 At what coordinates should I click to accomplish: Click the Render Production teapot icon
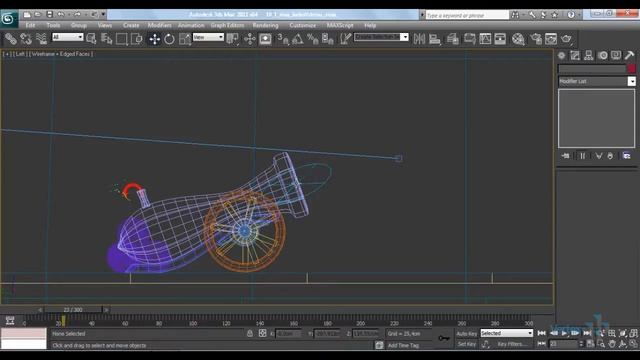click(567, 39)
